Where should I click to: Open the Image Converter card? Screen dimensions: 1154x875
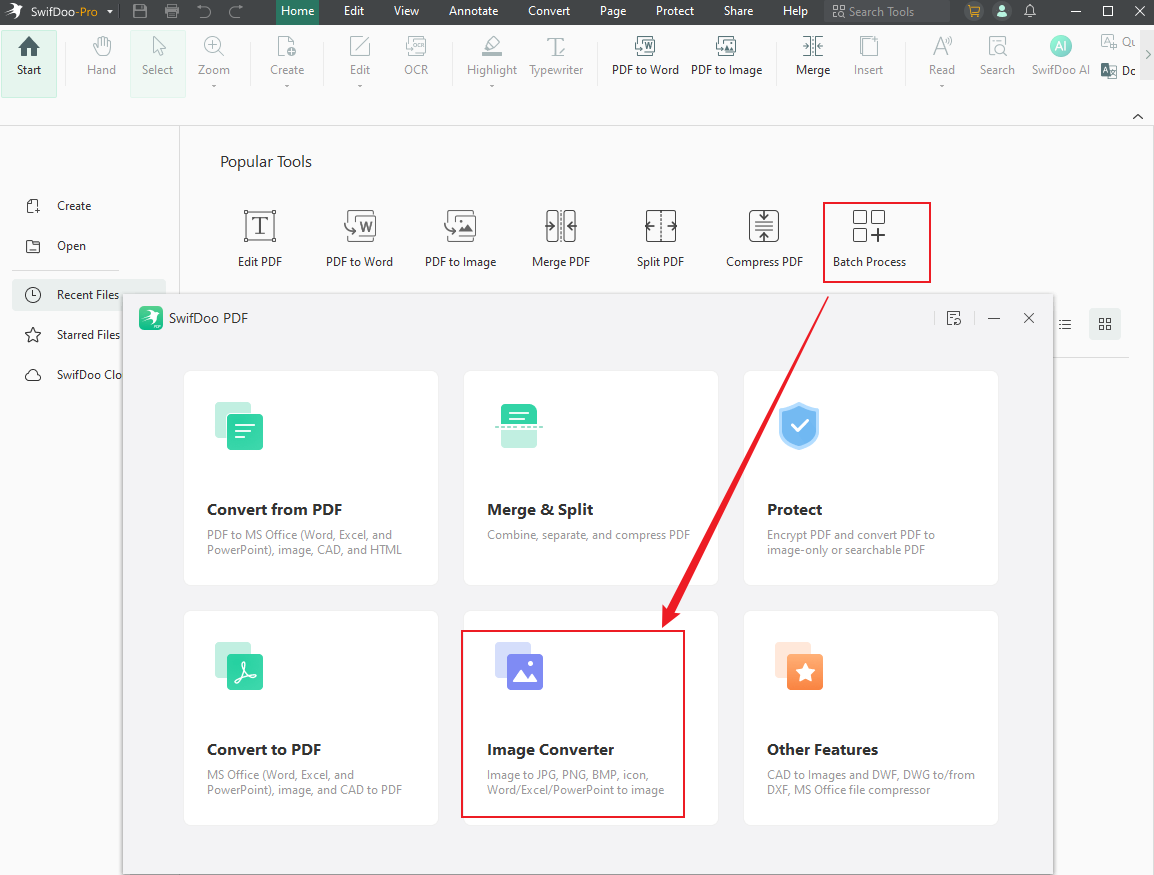(572, 718)
